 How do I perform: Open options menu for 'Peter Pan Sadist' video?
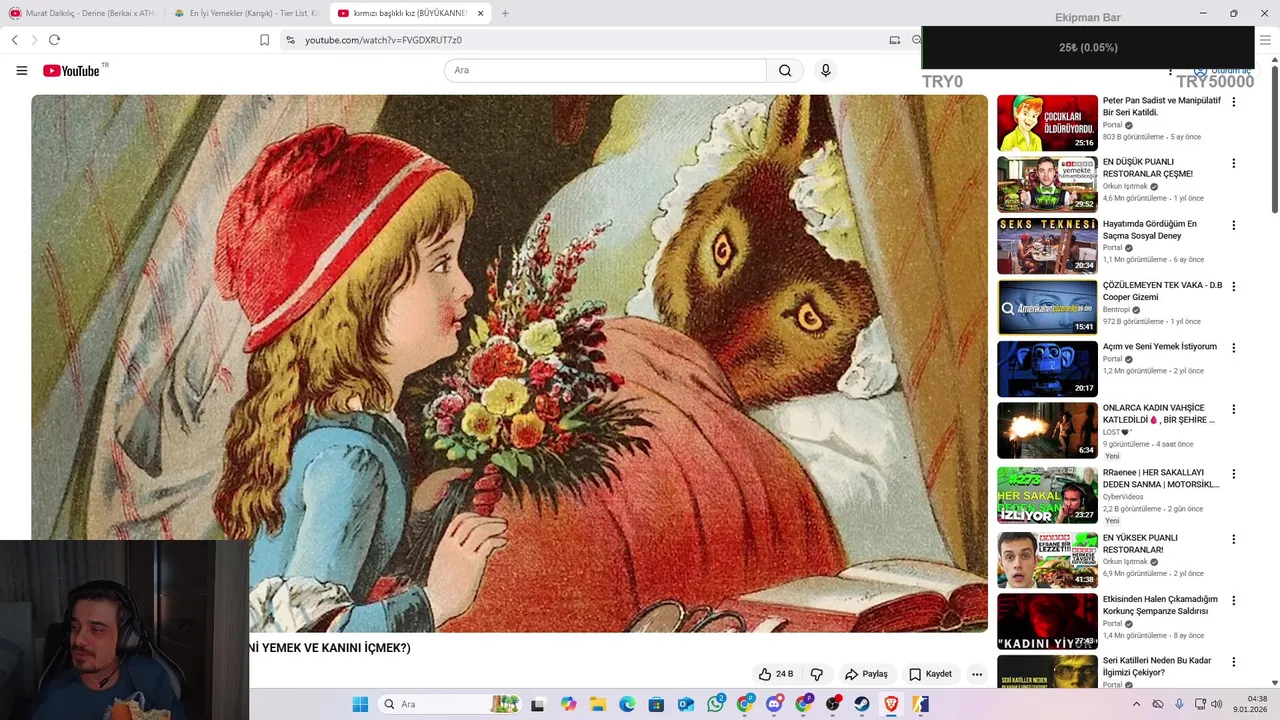(x=1233, y=102)
